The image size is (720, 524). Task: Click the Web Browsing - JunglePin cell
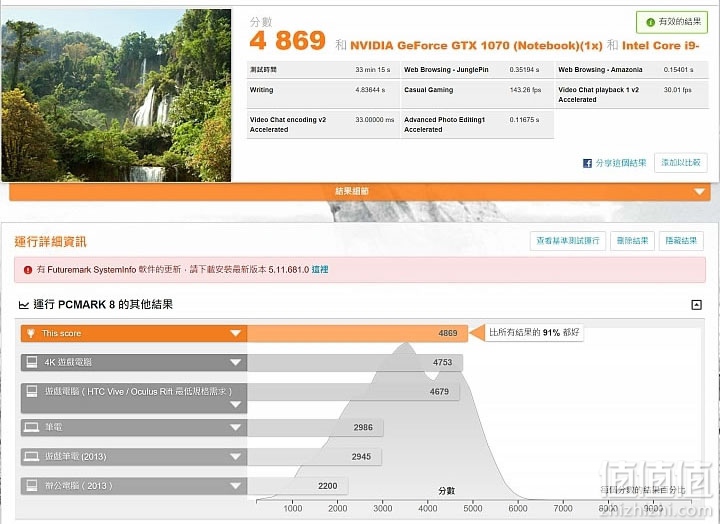click(x=477, y=70)
